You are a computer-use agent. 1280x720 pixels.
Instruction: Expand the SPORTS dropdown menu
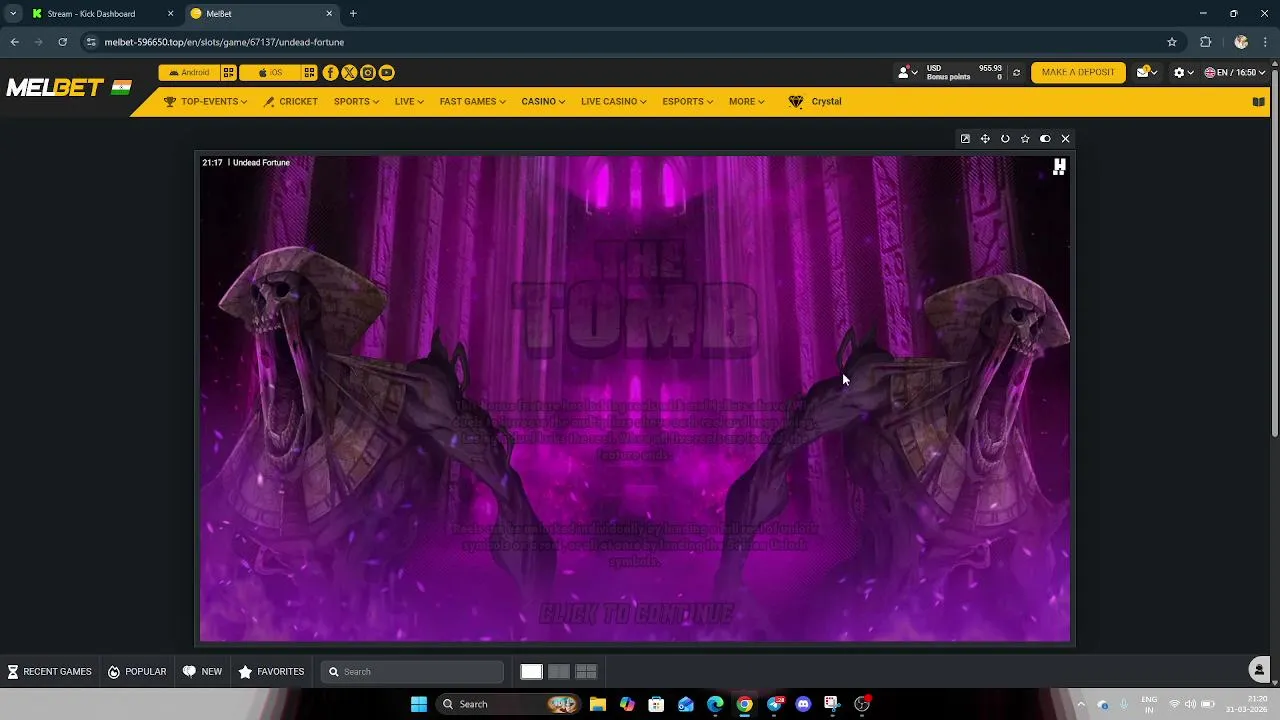[x=356, y=101]
